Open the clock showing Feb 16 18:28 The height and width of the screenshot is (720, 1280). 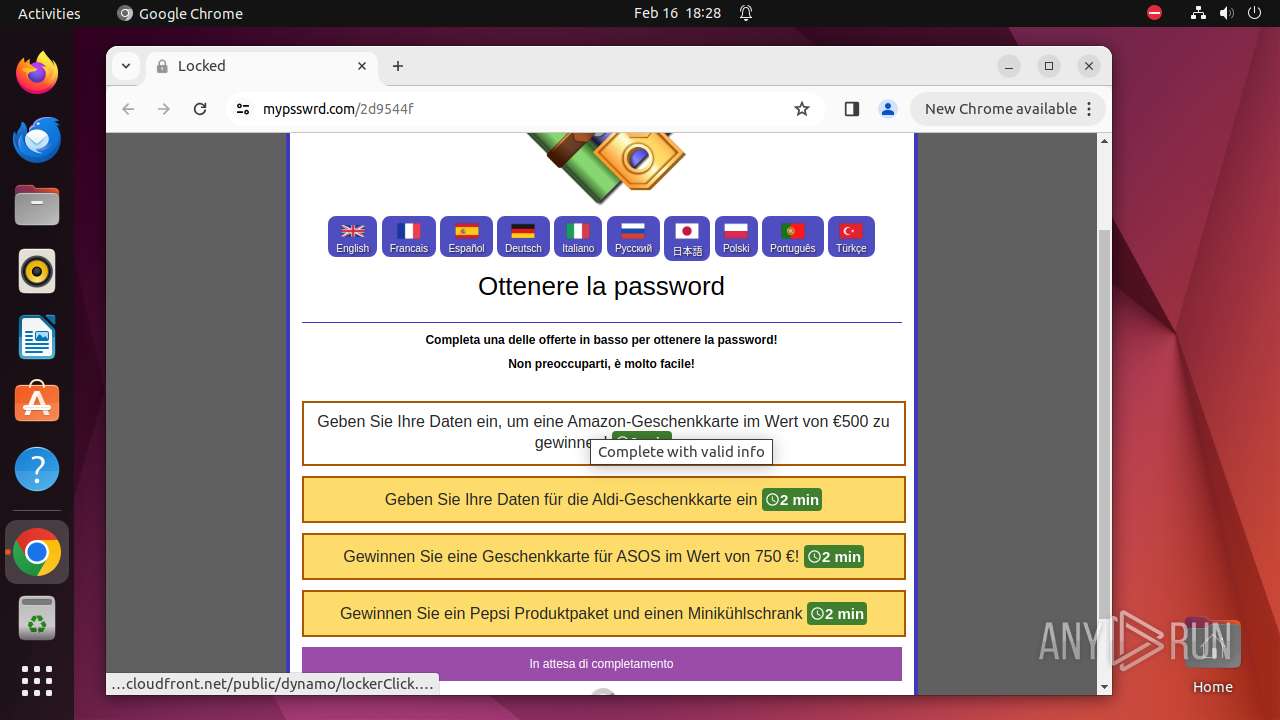pyautogui.click(x=677, y=13)
